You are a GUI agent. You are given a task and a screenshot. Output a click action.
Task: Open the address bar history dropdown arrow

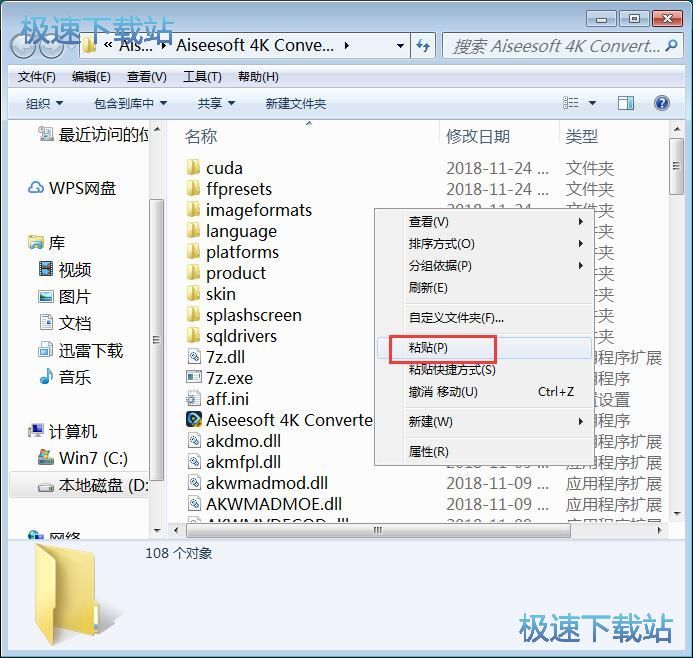400,46
